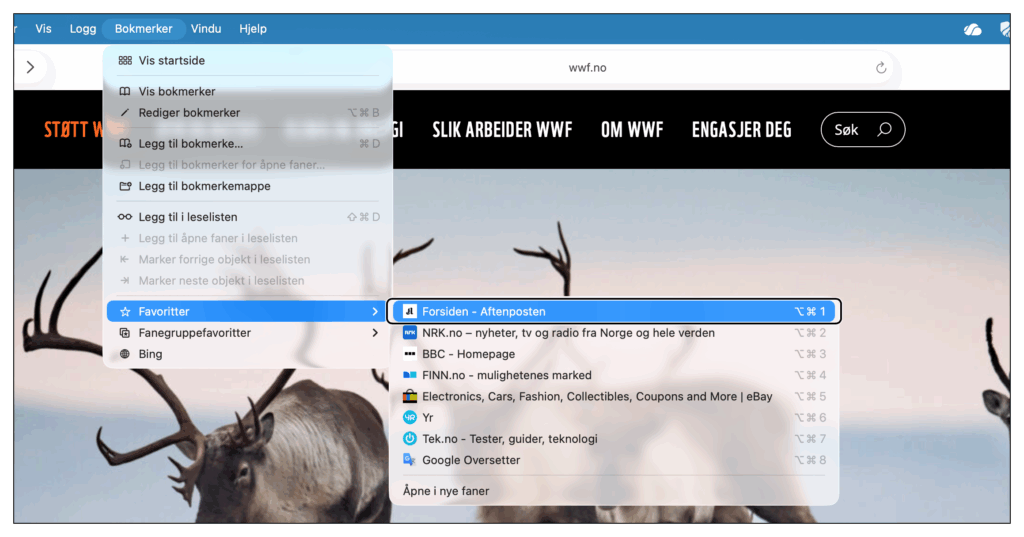Expand the Fanegruppefavoritter submenu arrow
The height and width of the screenshot is (537, 1024).
point(374,333)
